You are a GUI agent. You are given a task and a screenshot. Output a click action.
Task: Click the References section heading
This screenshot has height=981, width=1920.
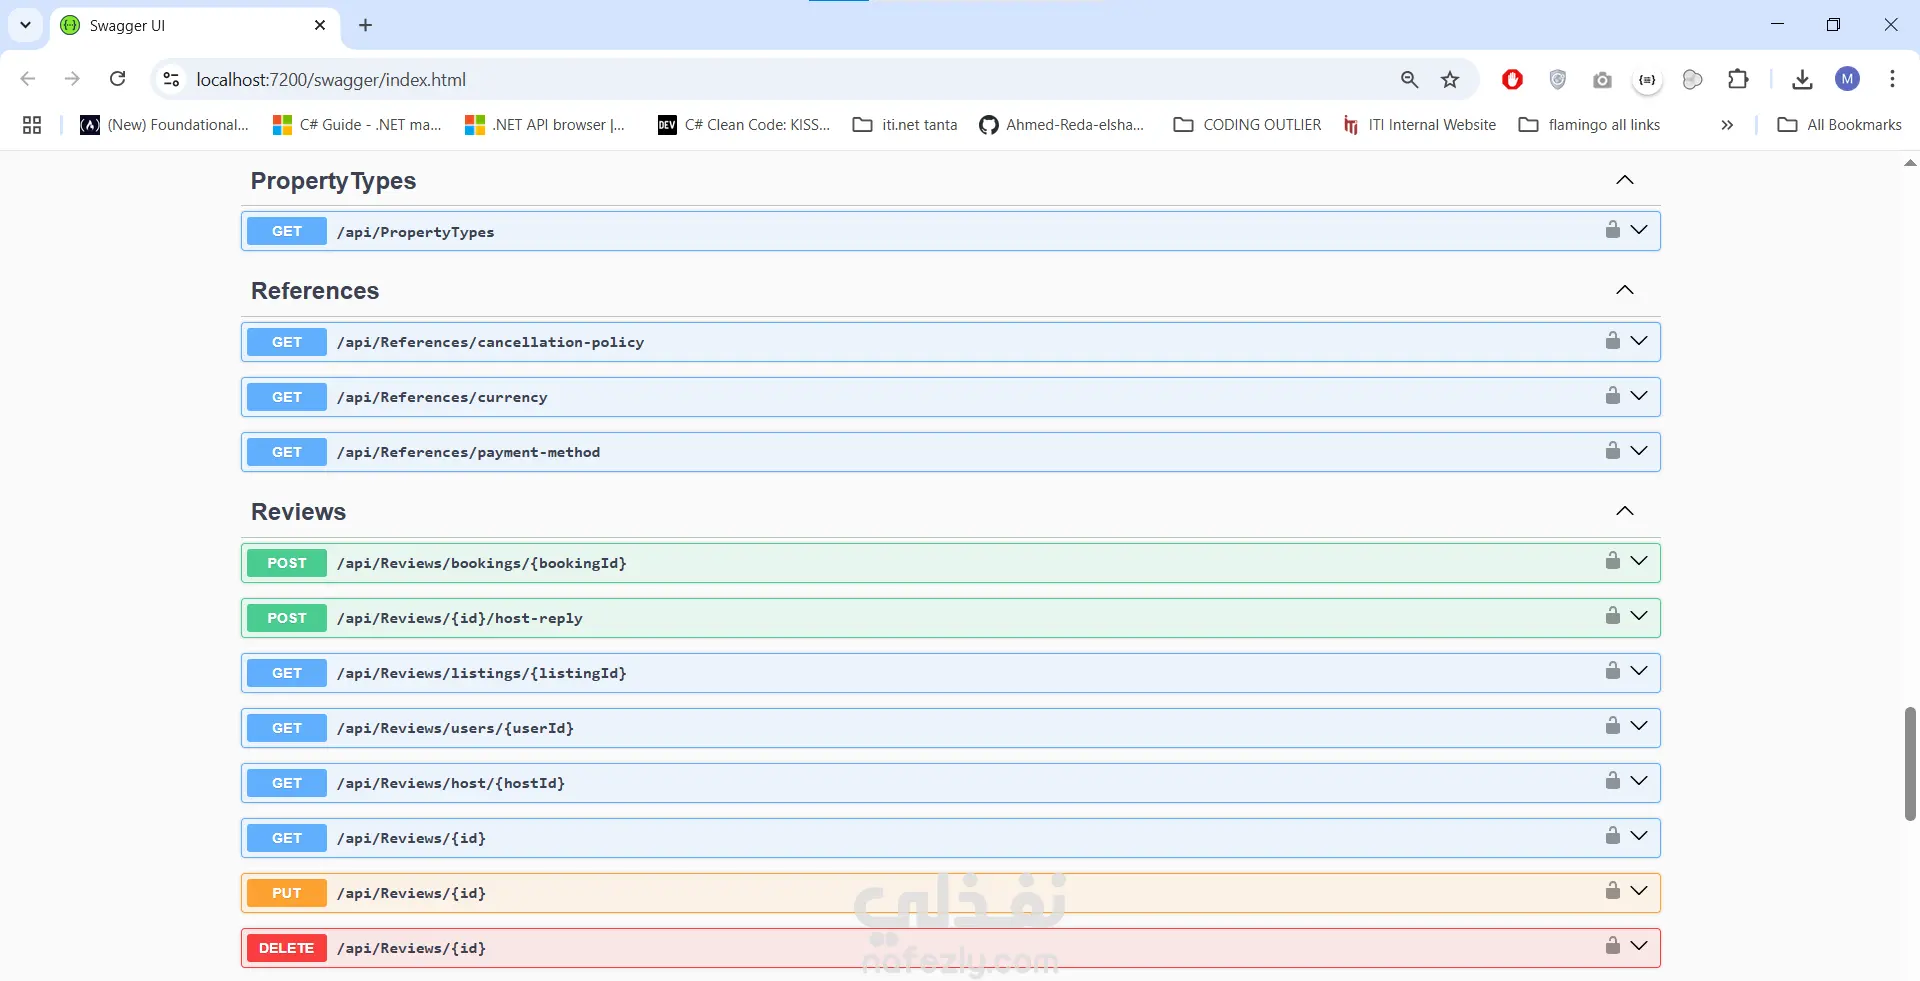click(x=315, y=291)
